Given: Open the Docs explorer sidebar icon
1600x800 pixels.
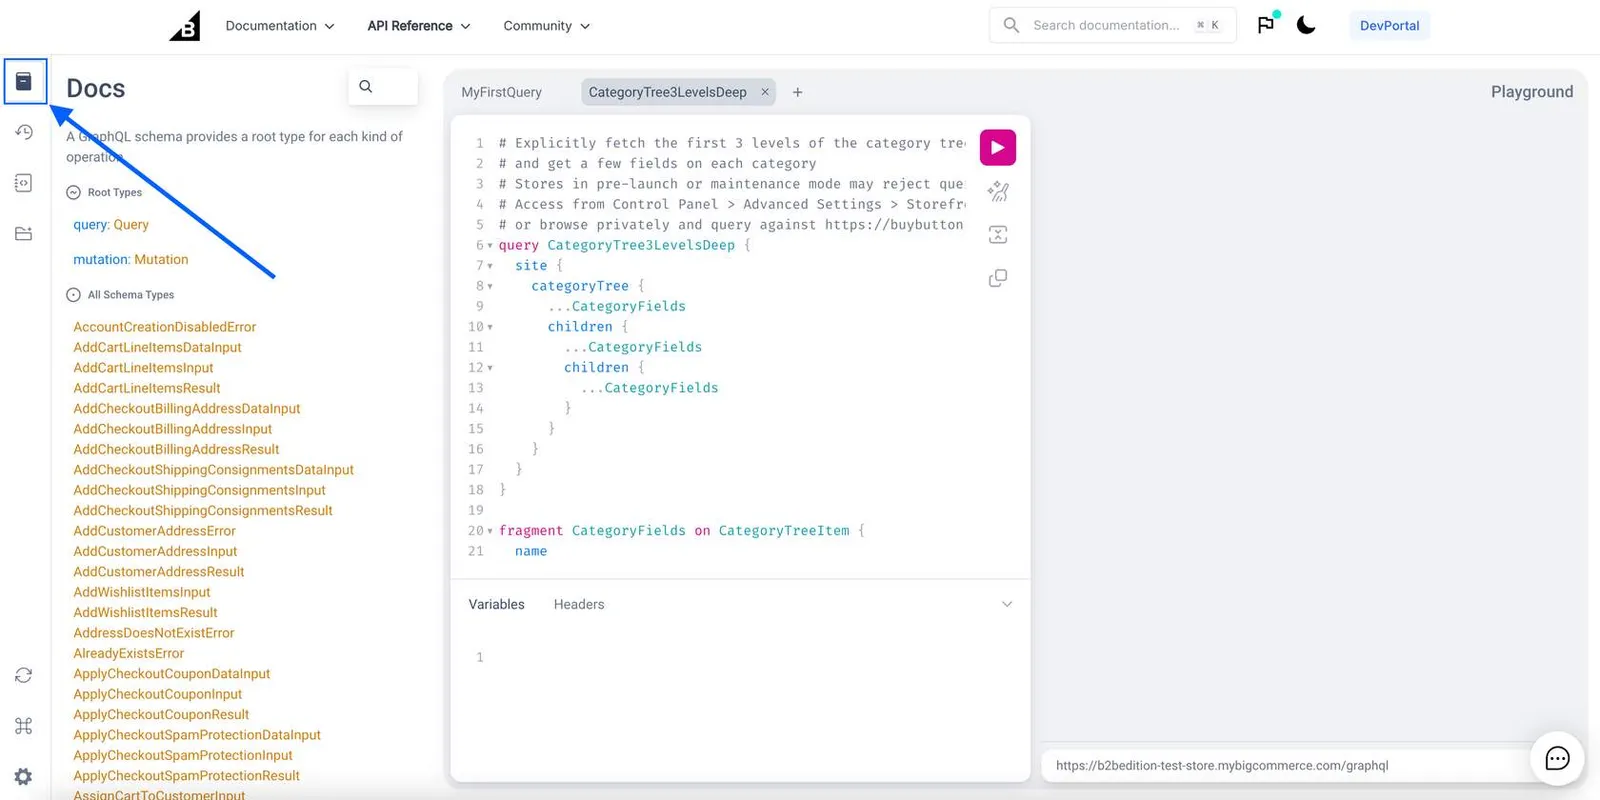Looking at the screenshot, I should click(24, 81).
